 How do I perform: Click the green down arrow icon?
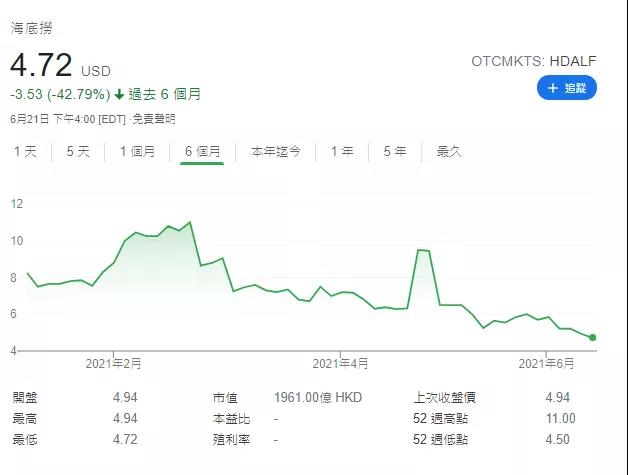click(x=119, y=95)
